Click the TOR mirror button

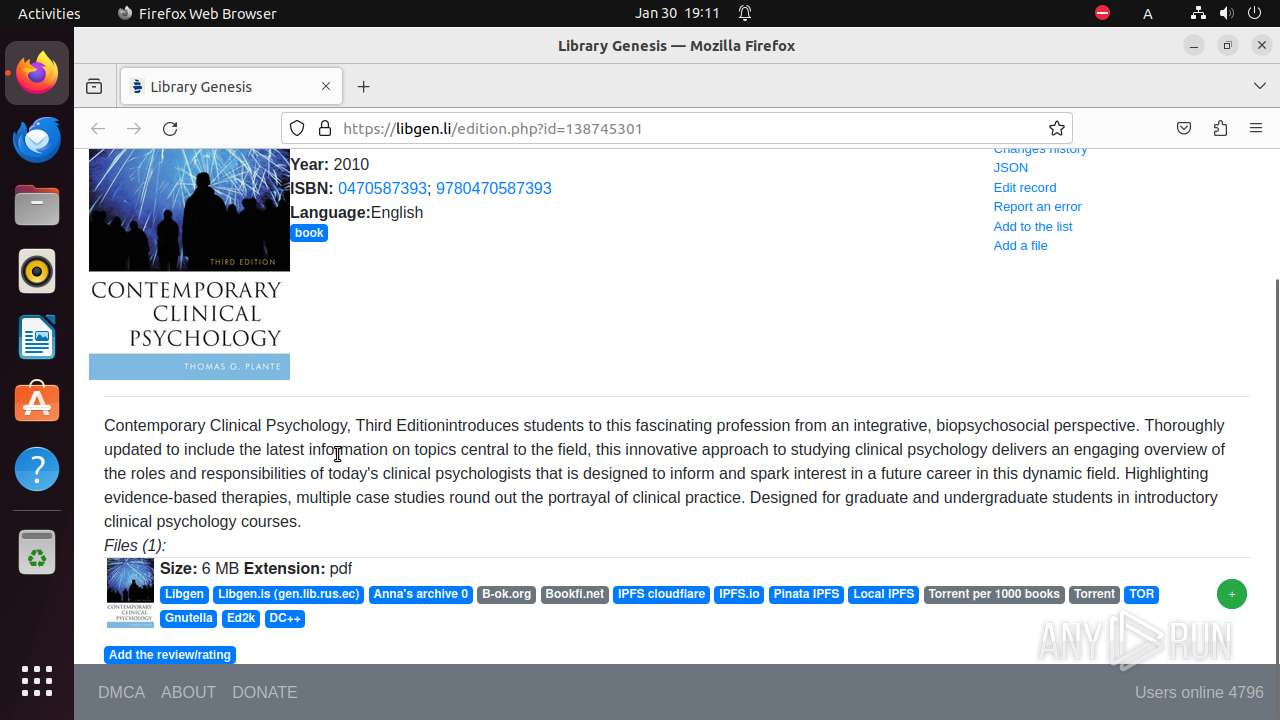[1141, 594]
